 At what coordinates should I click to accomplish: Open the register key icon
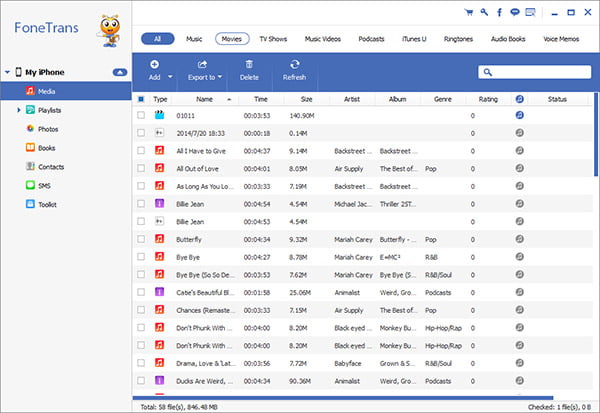[484, 12]
